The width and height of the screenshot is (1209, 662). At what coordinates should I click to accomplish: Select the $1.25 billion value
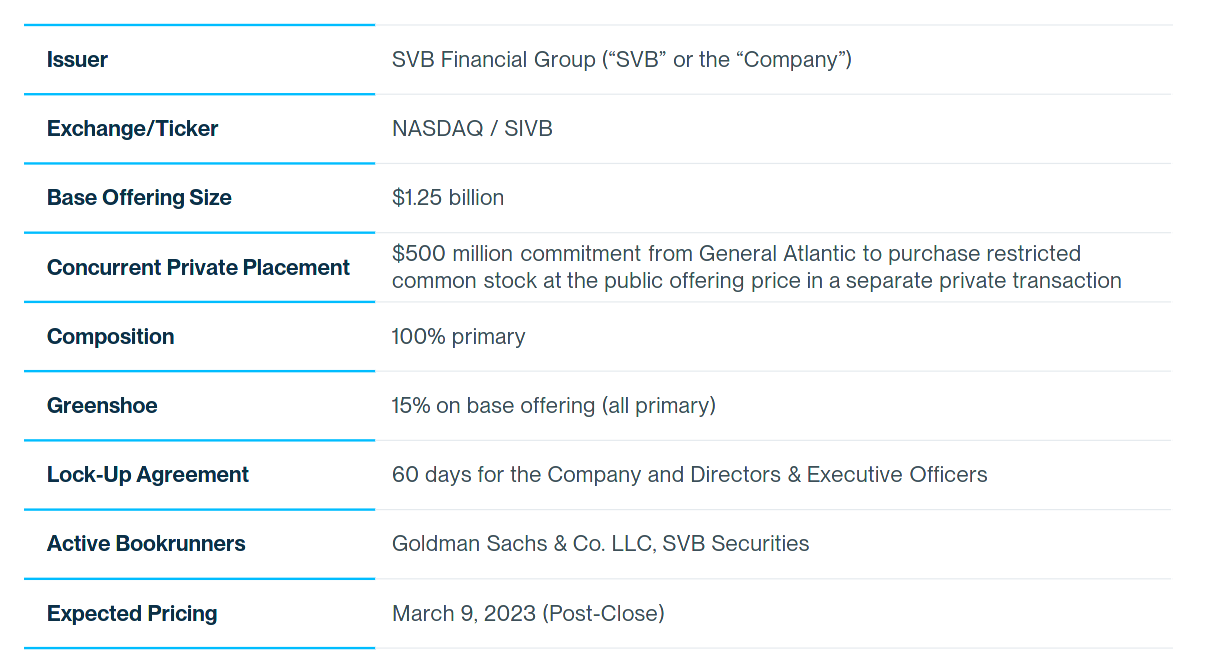point(448,198)
